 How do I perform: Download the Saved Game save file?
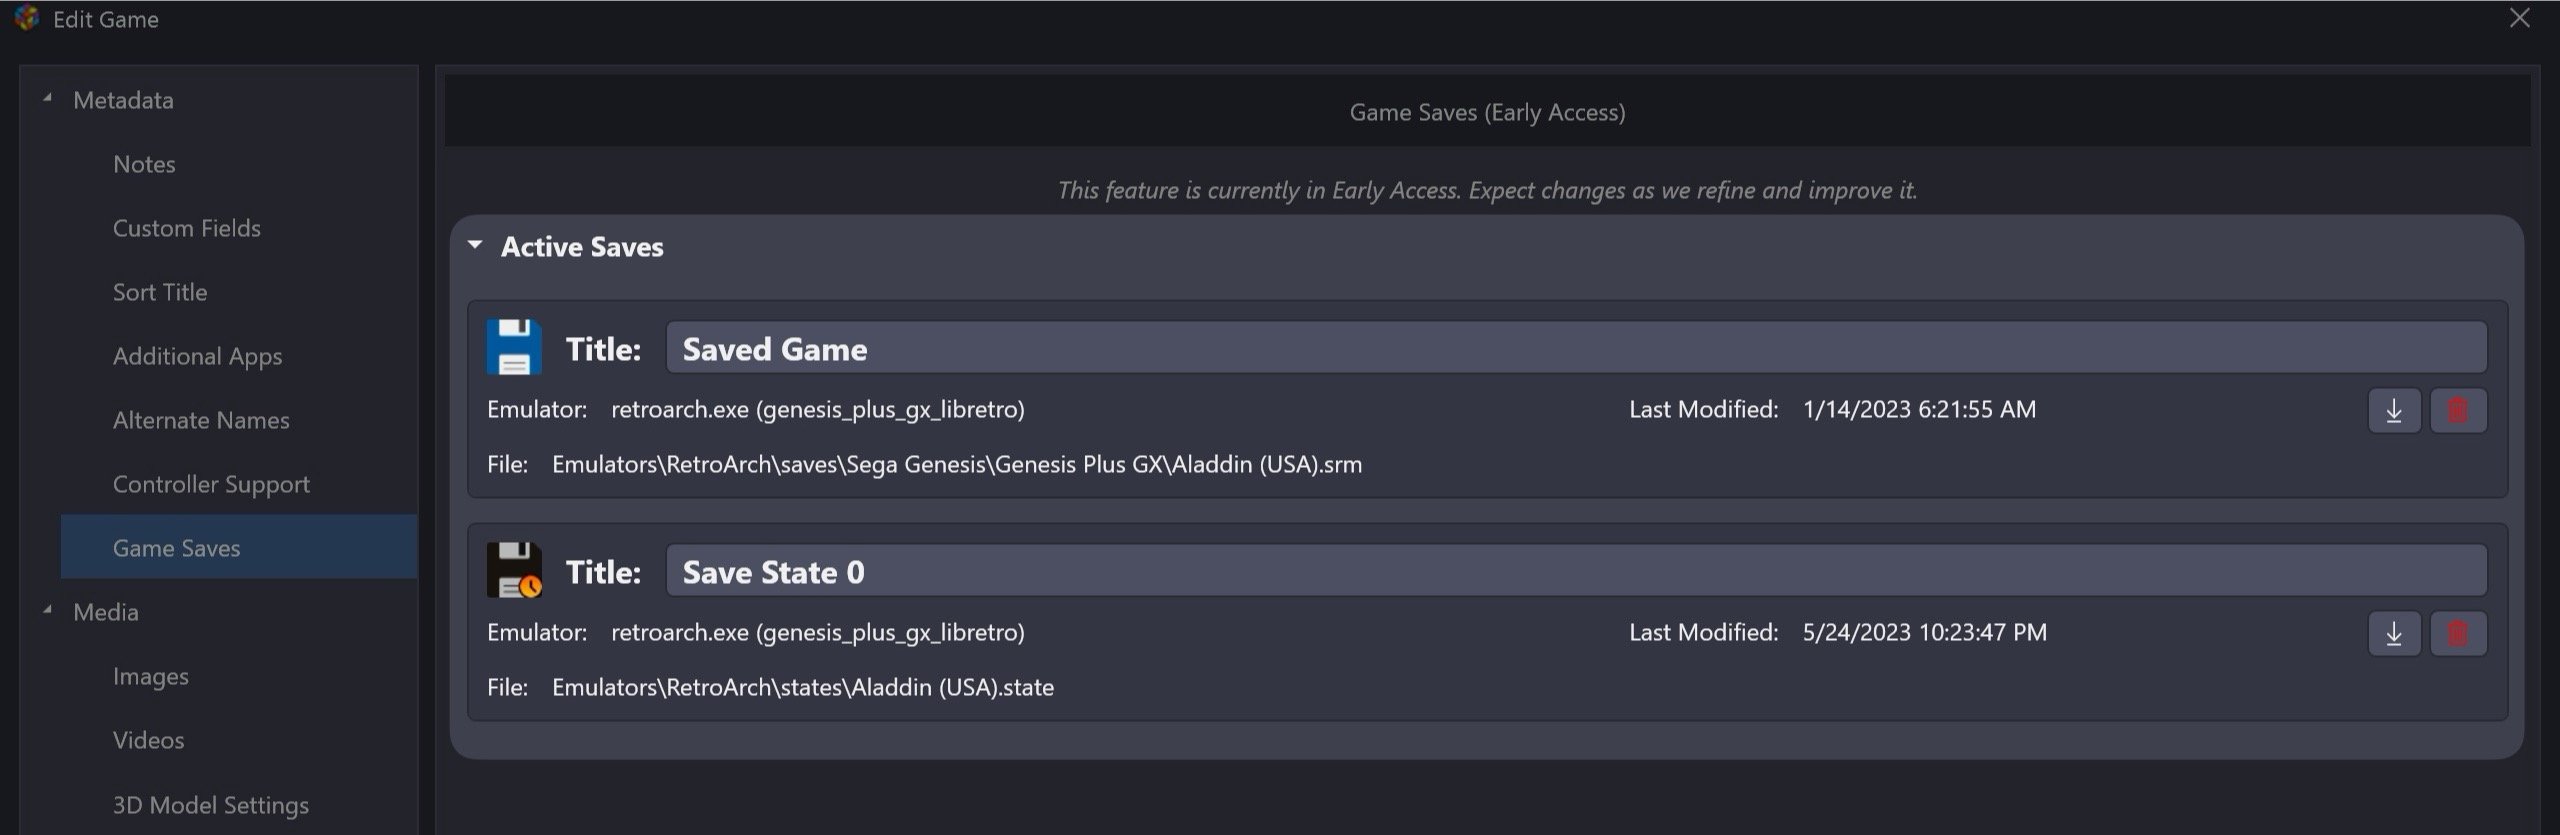coord(2394,410)
